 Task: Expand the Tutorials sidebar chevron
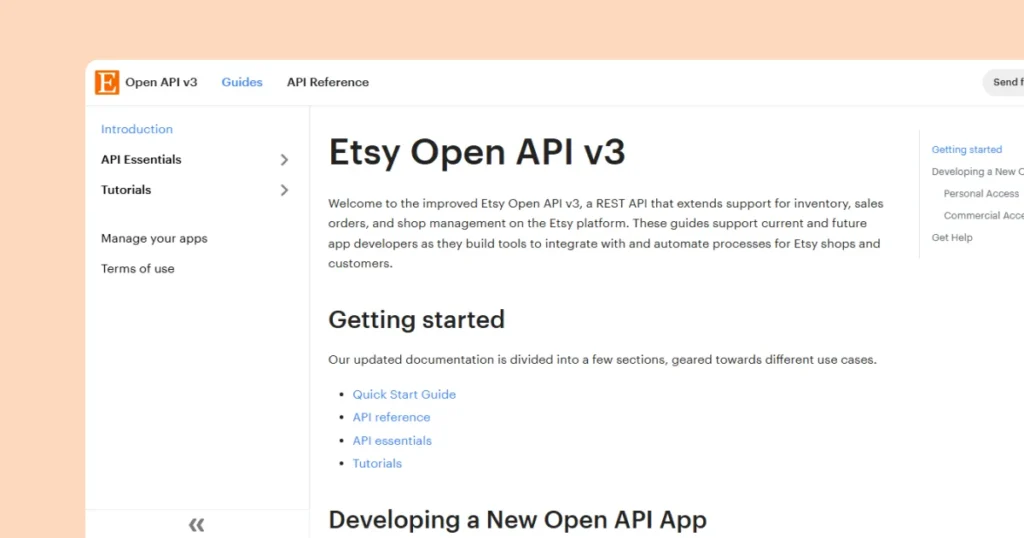click(x=284, y=190)
